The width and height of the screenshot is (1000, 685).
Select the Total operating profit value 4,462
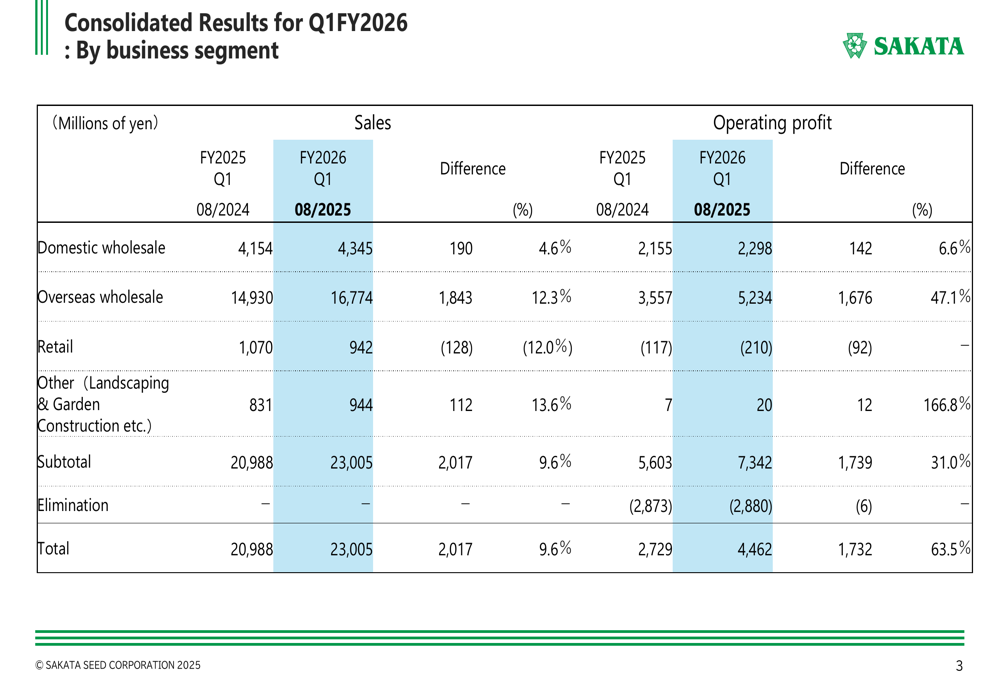[752, 548]
